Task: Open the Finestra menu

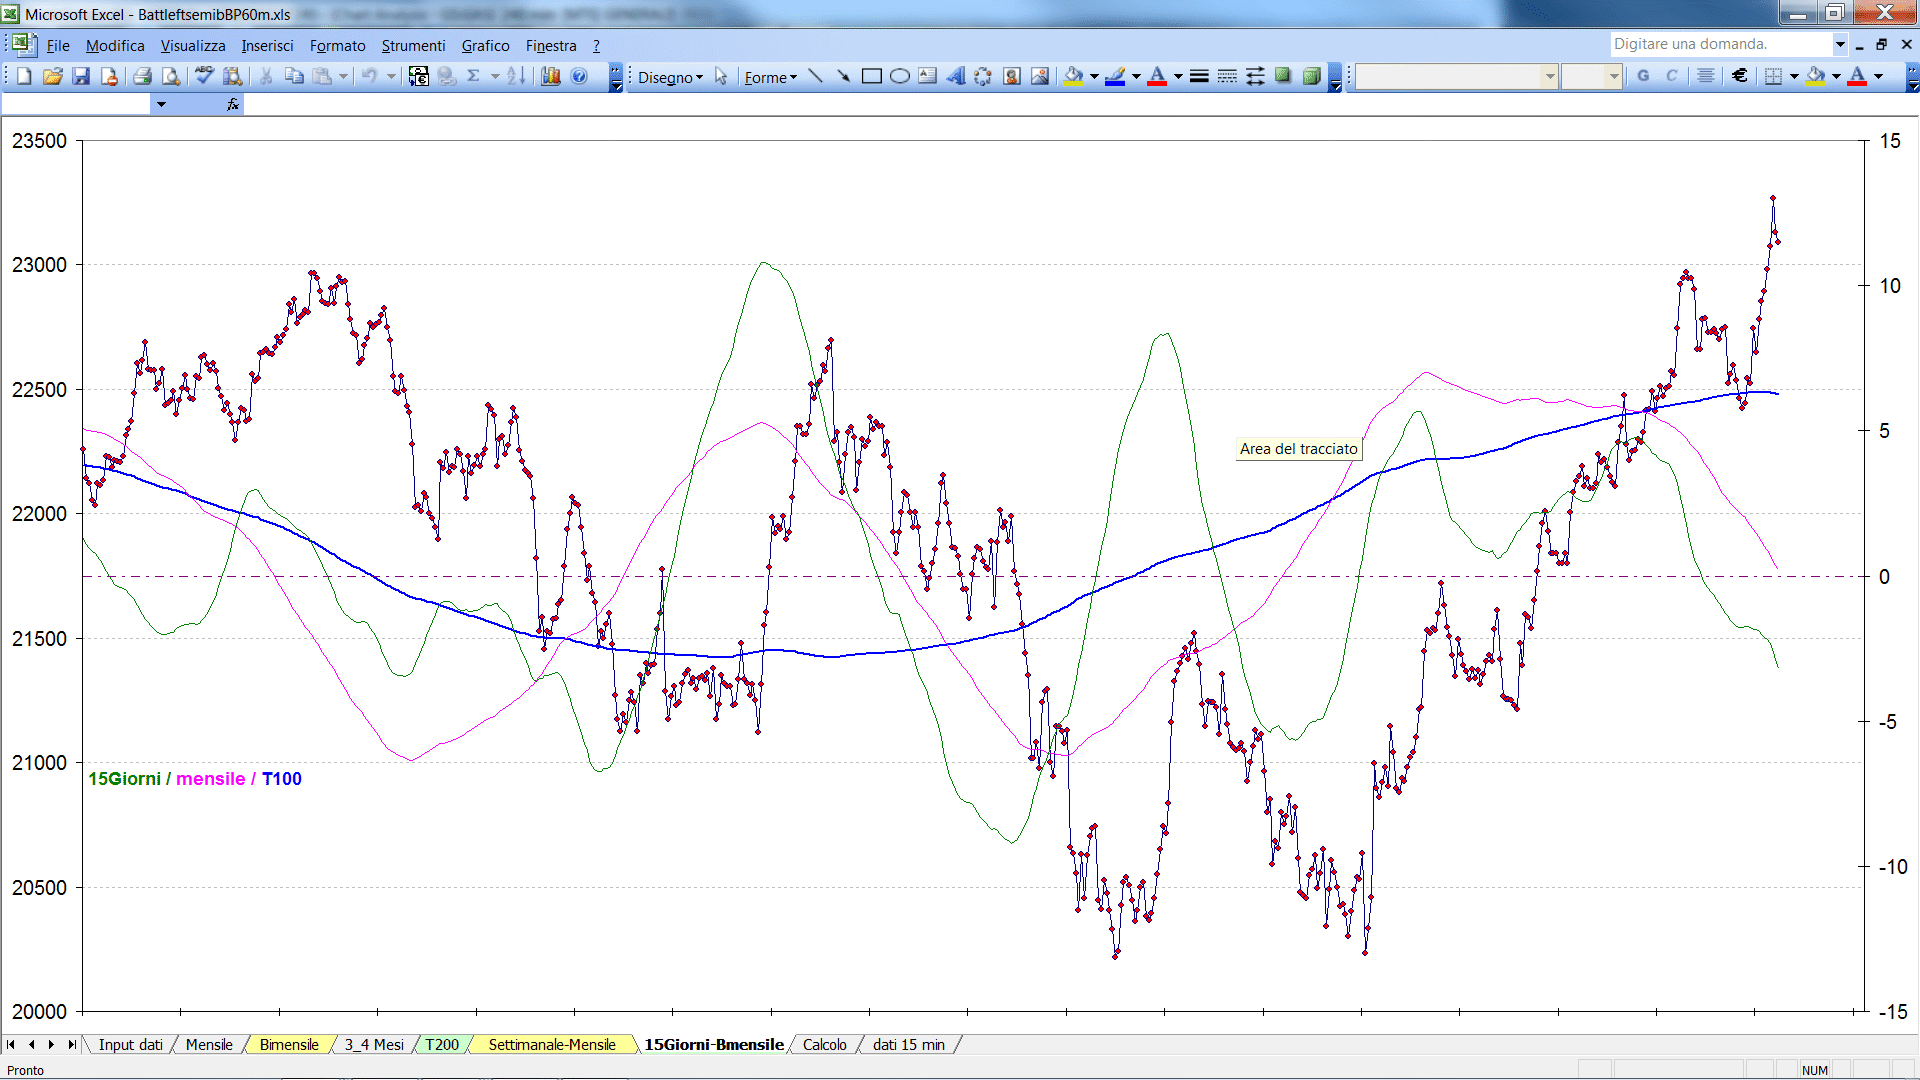Action: [x=551, y=46]
